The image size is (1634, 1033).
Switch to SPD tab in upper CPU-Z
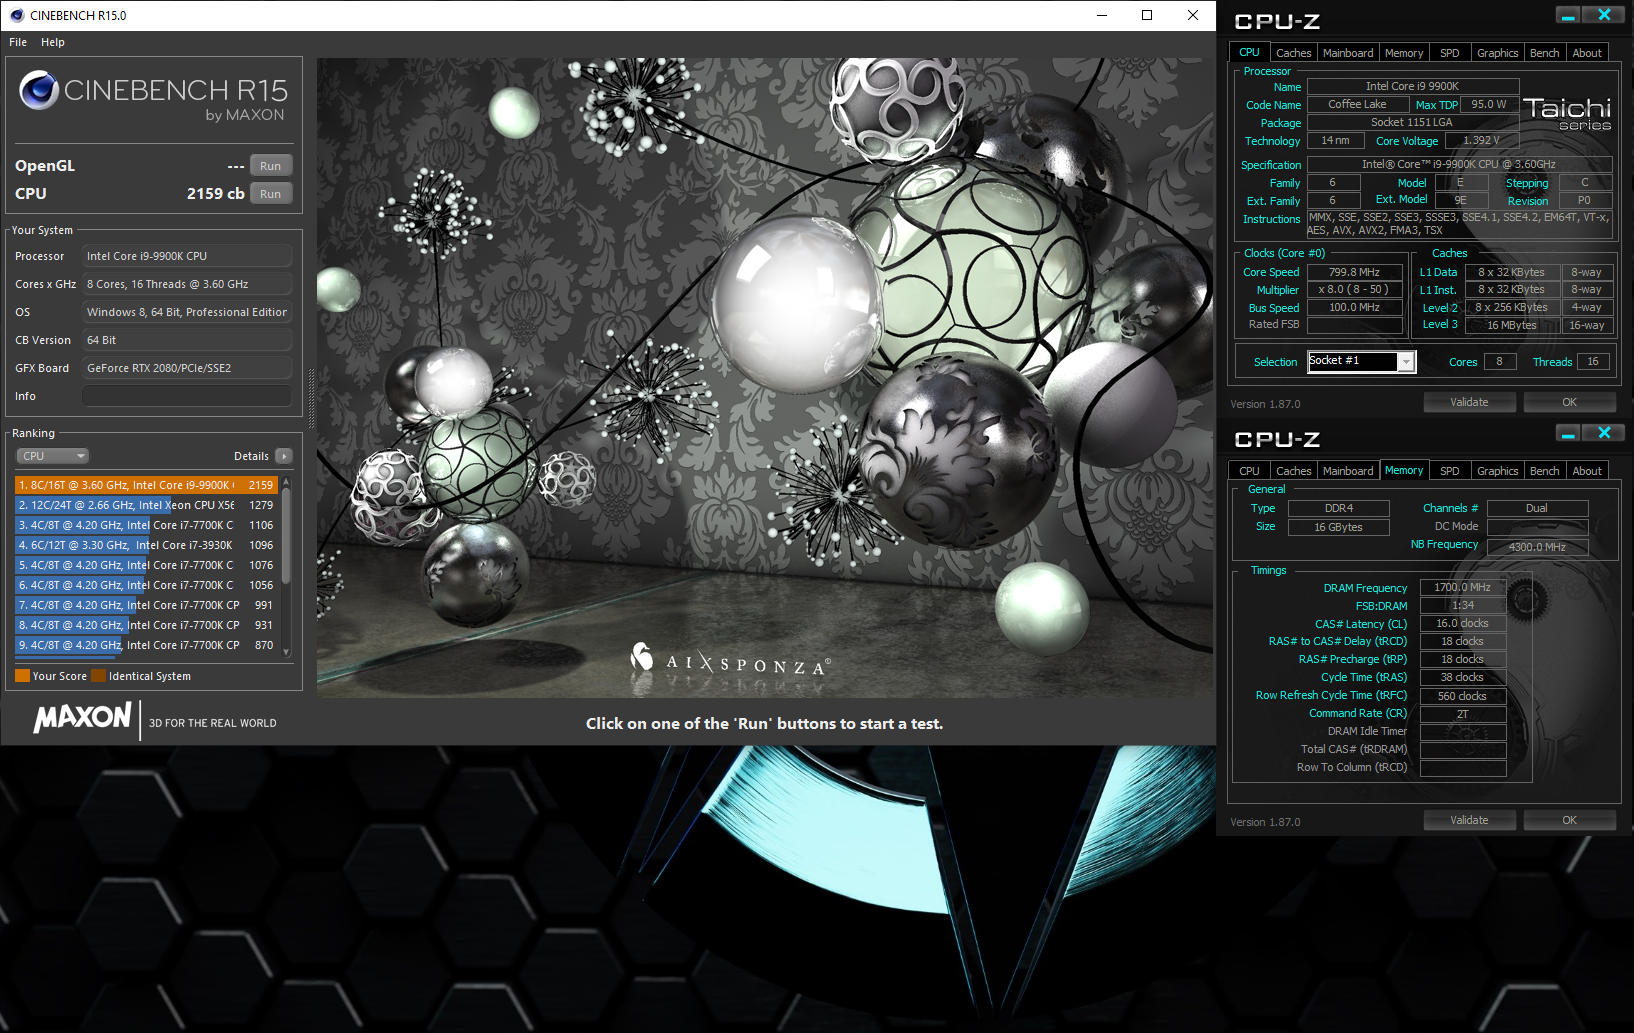tap(1450, 53)
